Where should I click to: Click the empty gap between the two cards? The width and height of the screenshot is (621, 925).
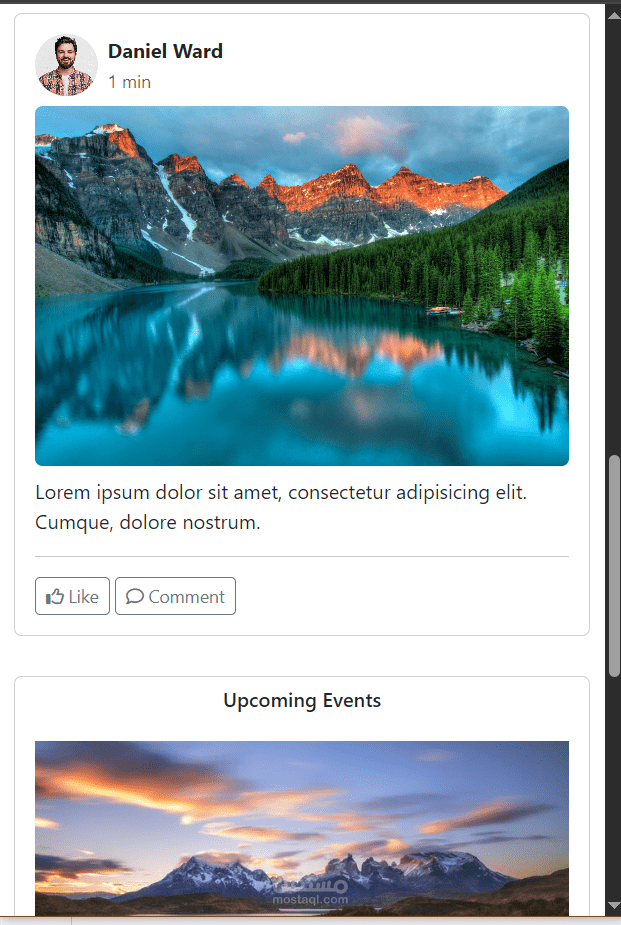[x=302, y=656]
